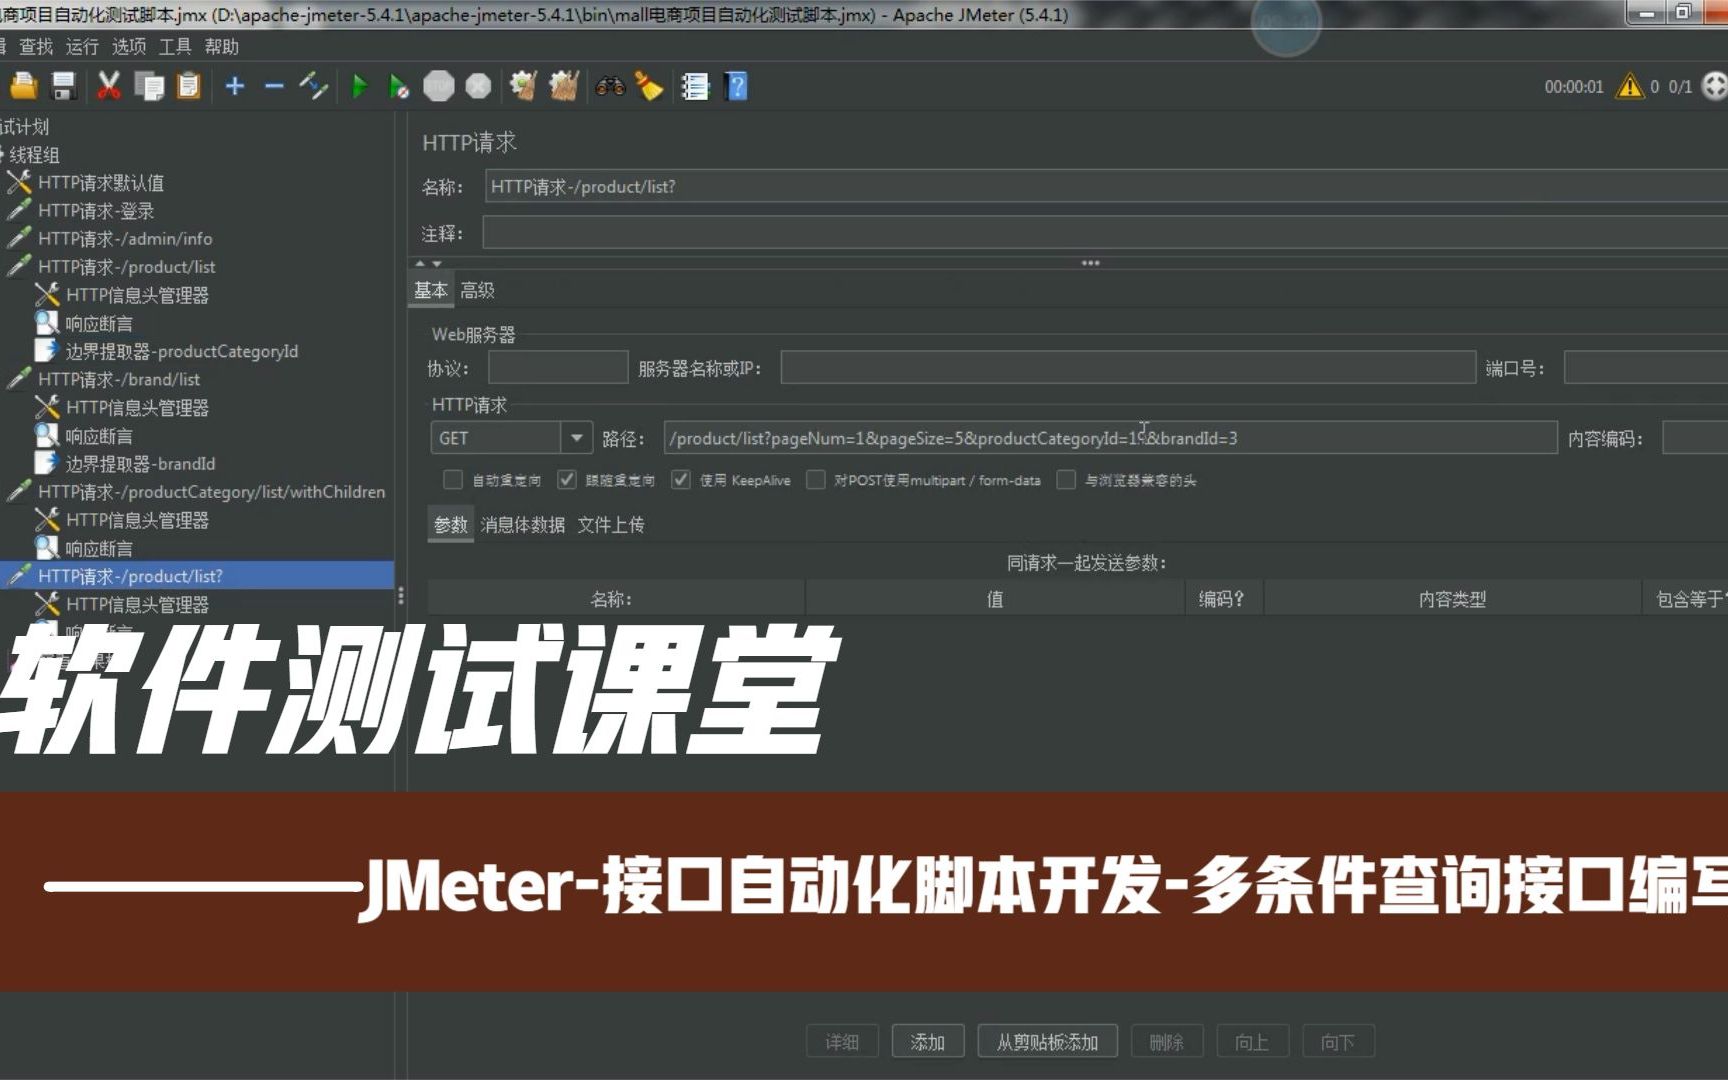Select 响应断言 under /productCategory/list/withChildren
The height and width of the screenshot is (1080, 1728).
[x=99, y=549]
